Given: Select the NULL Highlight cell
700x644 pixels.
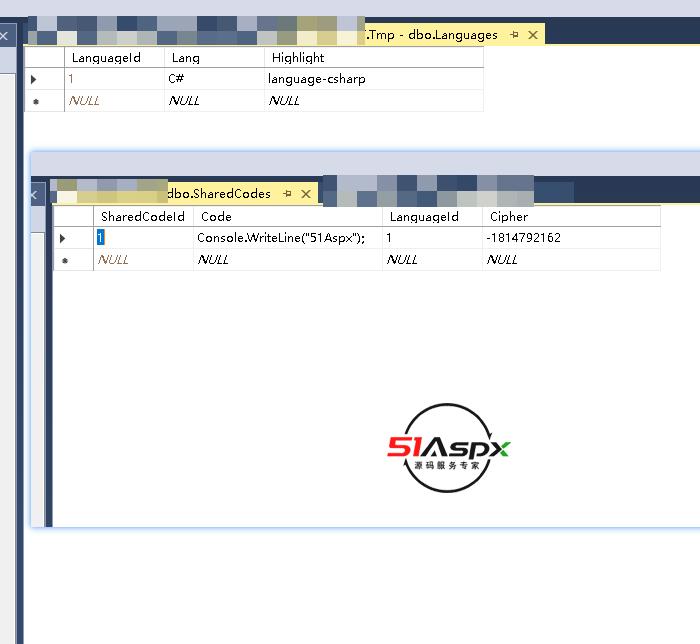Looking at the screenshot, I should tap(374, 101).
